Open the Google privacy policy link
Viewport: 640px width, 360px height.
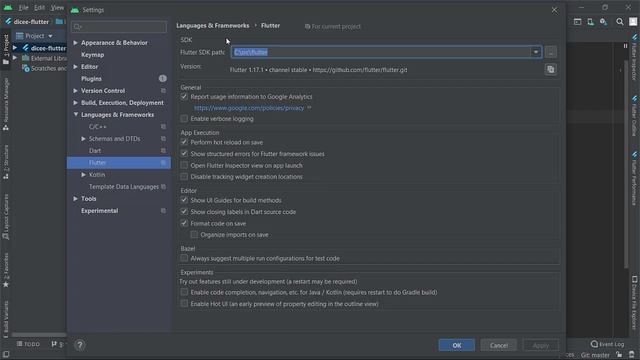(x=249, y=108)
